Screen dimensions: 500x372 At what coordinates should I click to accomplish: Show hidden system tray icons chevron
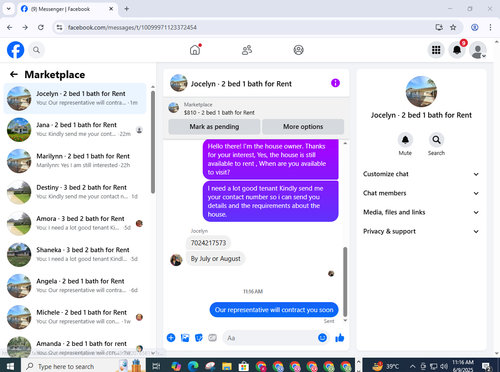(412, 366)
